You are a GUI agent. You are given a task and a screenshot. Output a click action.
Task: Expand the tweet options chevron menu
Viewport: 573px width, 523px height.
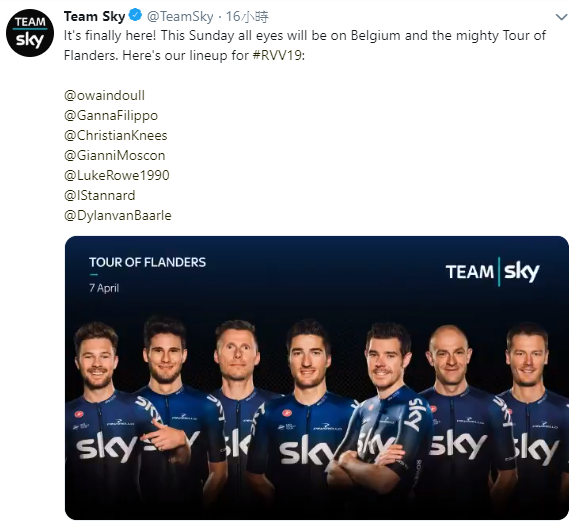[x=561, y=17]
